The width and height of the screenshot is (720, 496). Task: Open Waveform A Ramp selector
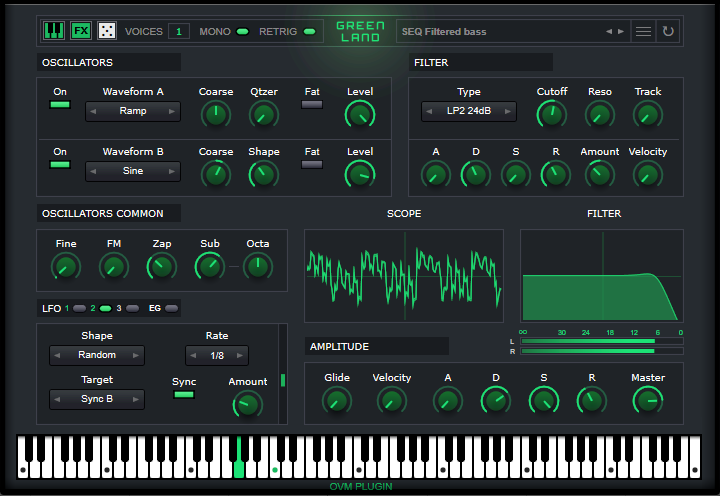click(x=133, y=111)
